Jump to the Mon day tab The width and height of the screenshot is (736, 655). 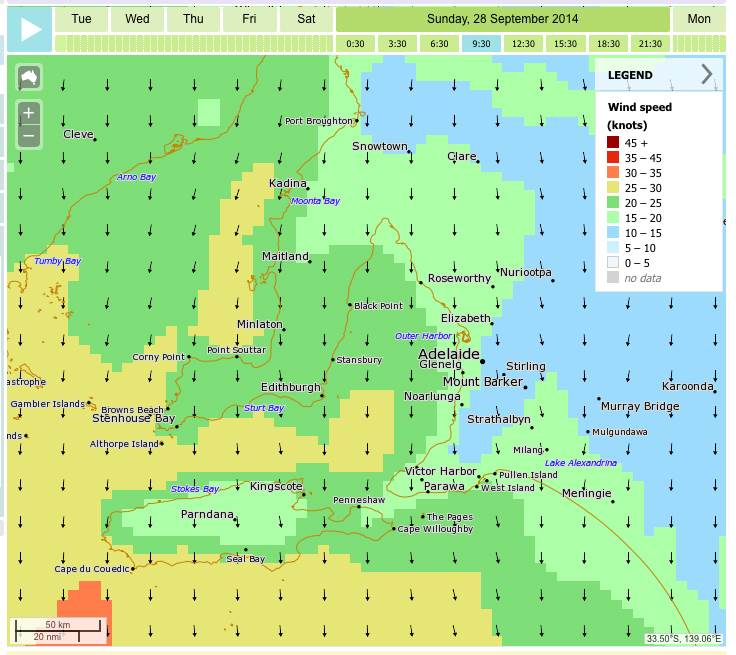[699, 19]
